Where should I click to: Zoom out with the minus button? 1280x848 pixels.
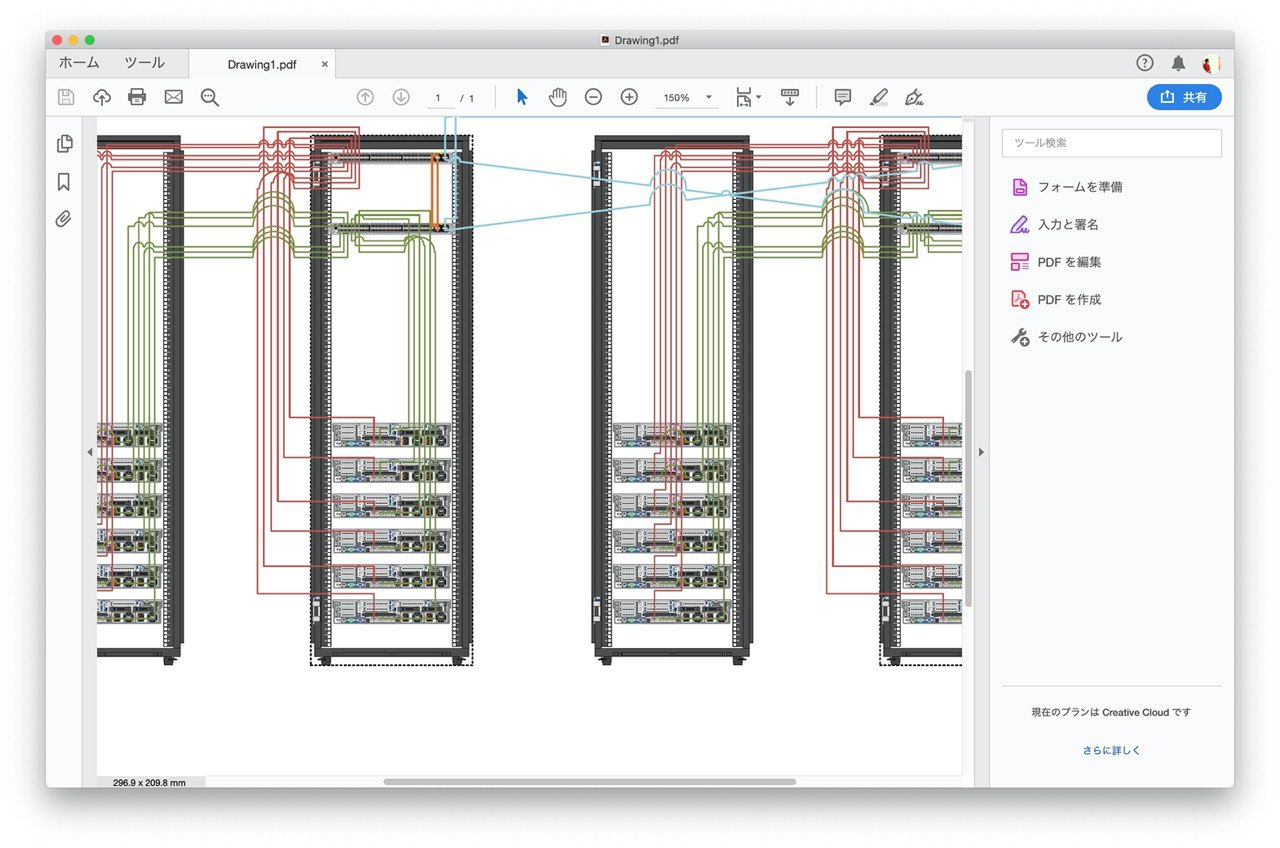[x=593, y=97]
